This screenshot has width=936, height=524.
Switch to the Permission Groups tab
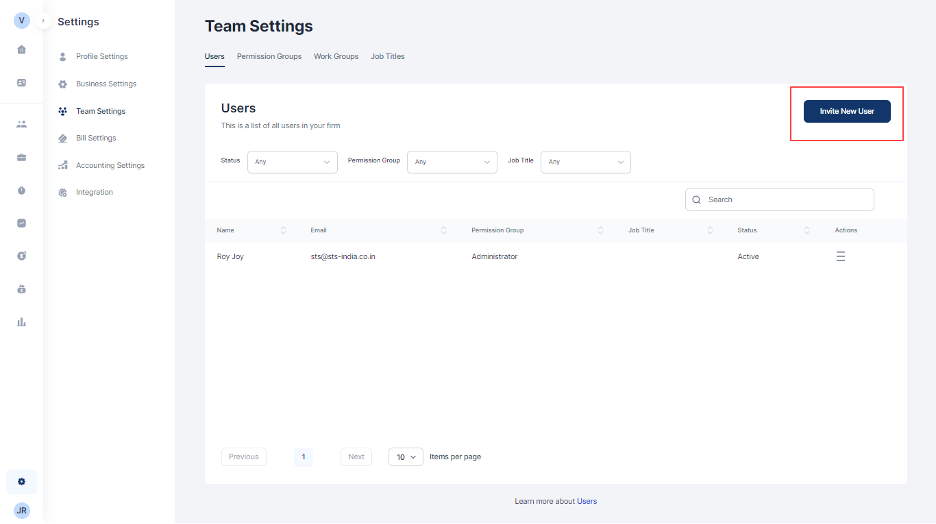pyautogui.click(x=269, y=56)
